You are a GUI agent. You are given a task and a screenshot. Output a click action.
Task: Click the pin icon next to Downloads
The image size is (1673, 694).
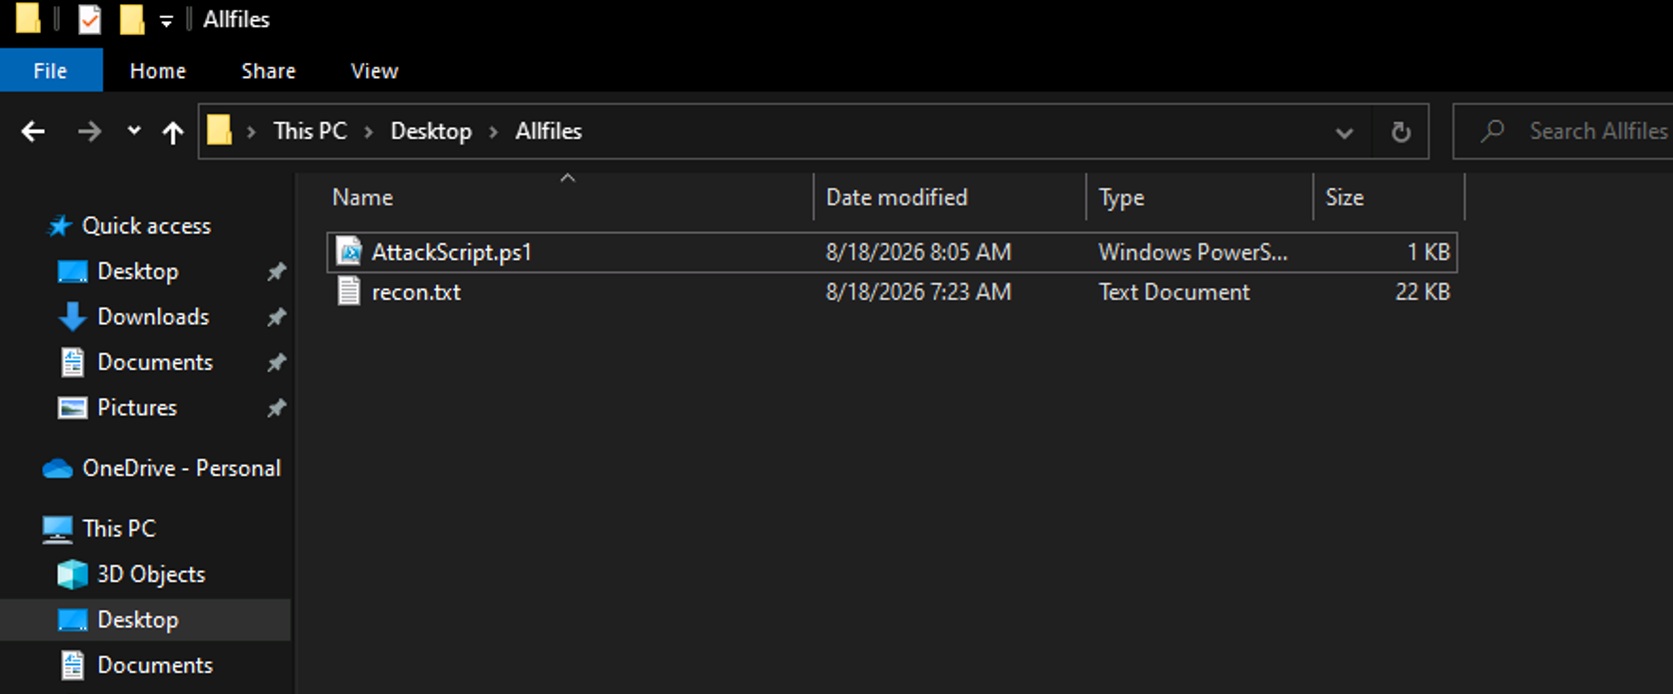click(276, 317)
